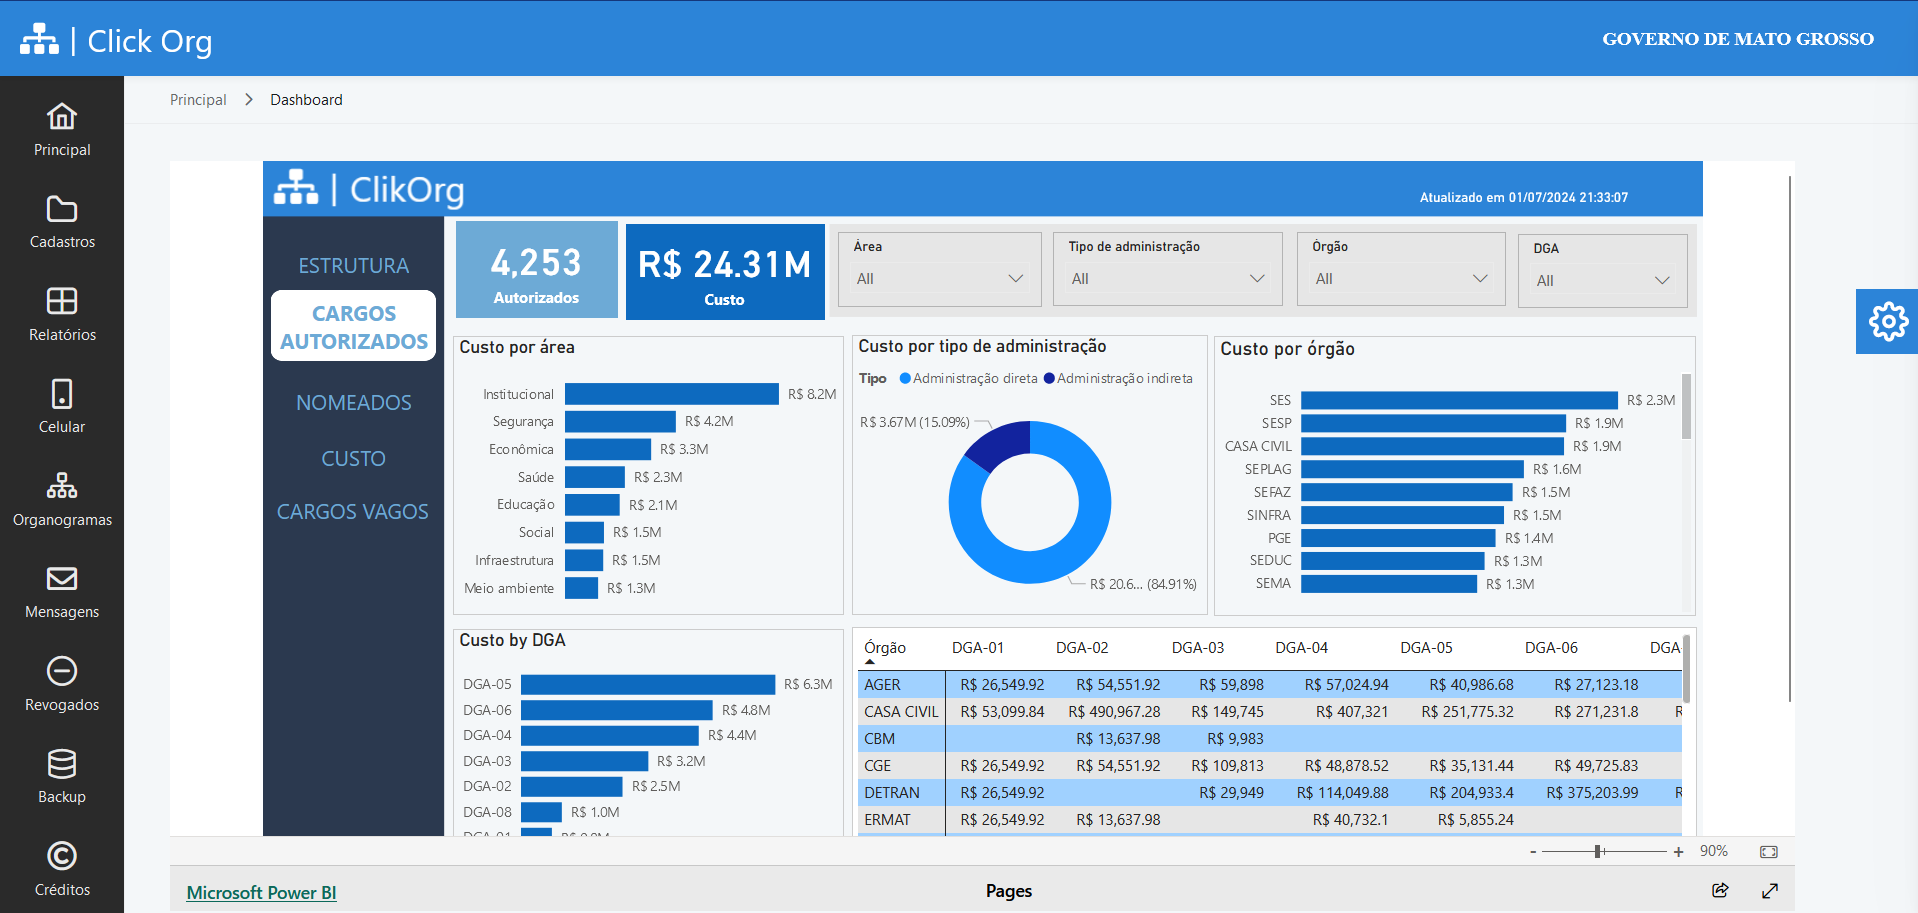Open the Revogados icon in sidebar
The height and width of the screenshot is (913, 1918).
62,671
